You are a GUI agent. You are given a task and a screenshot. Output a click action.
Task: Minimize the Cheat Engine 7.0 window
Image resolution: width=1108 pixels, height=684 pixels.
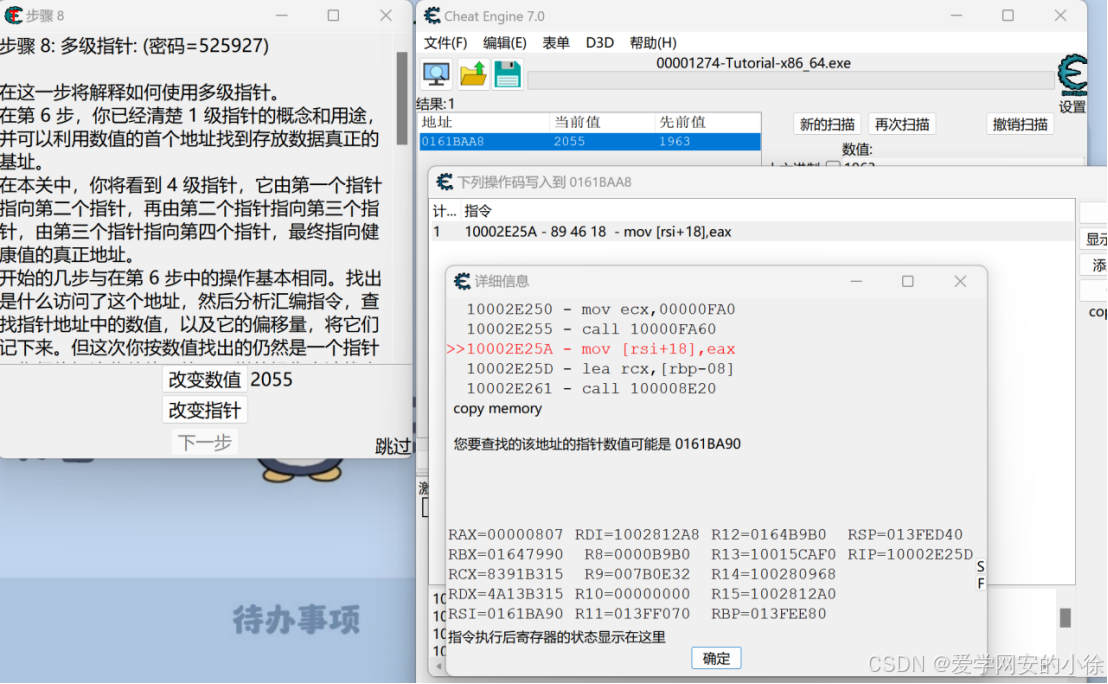(x=956, y=16)
